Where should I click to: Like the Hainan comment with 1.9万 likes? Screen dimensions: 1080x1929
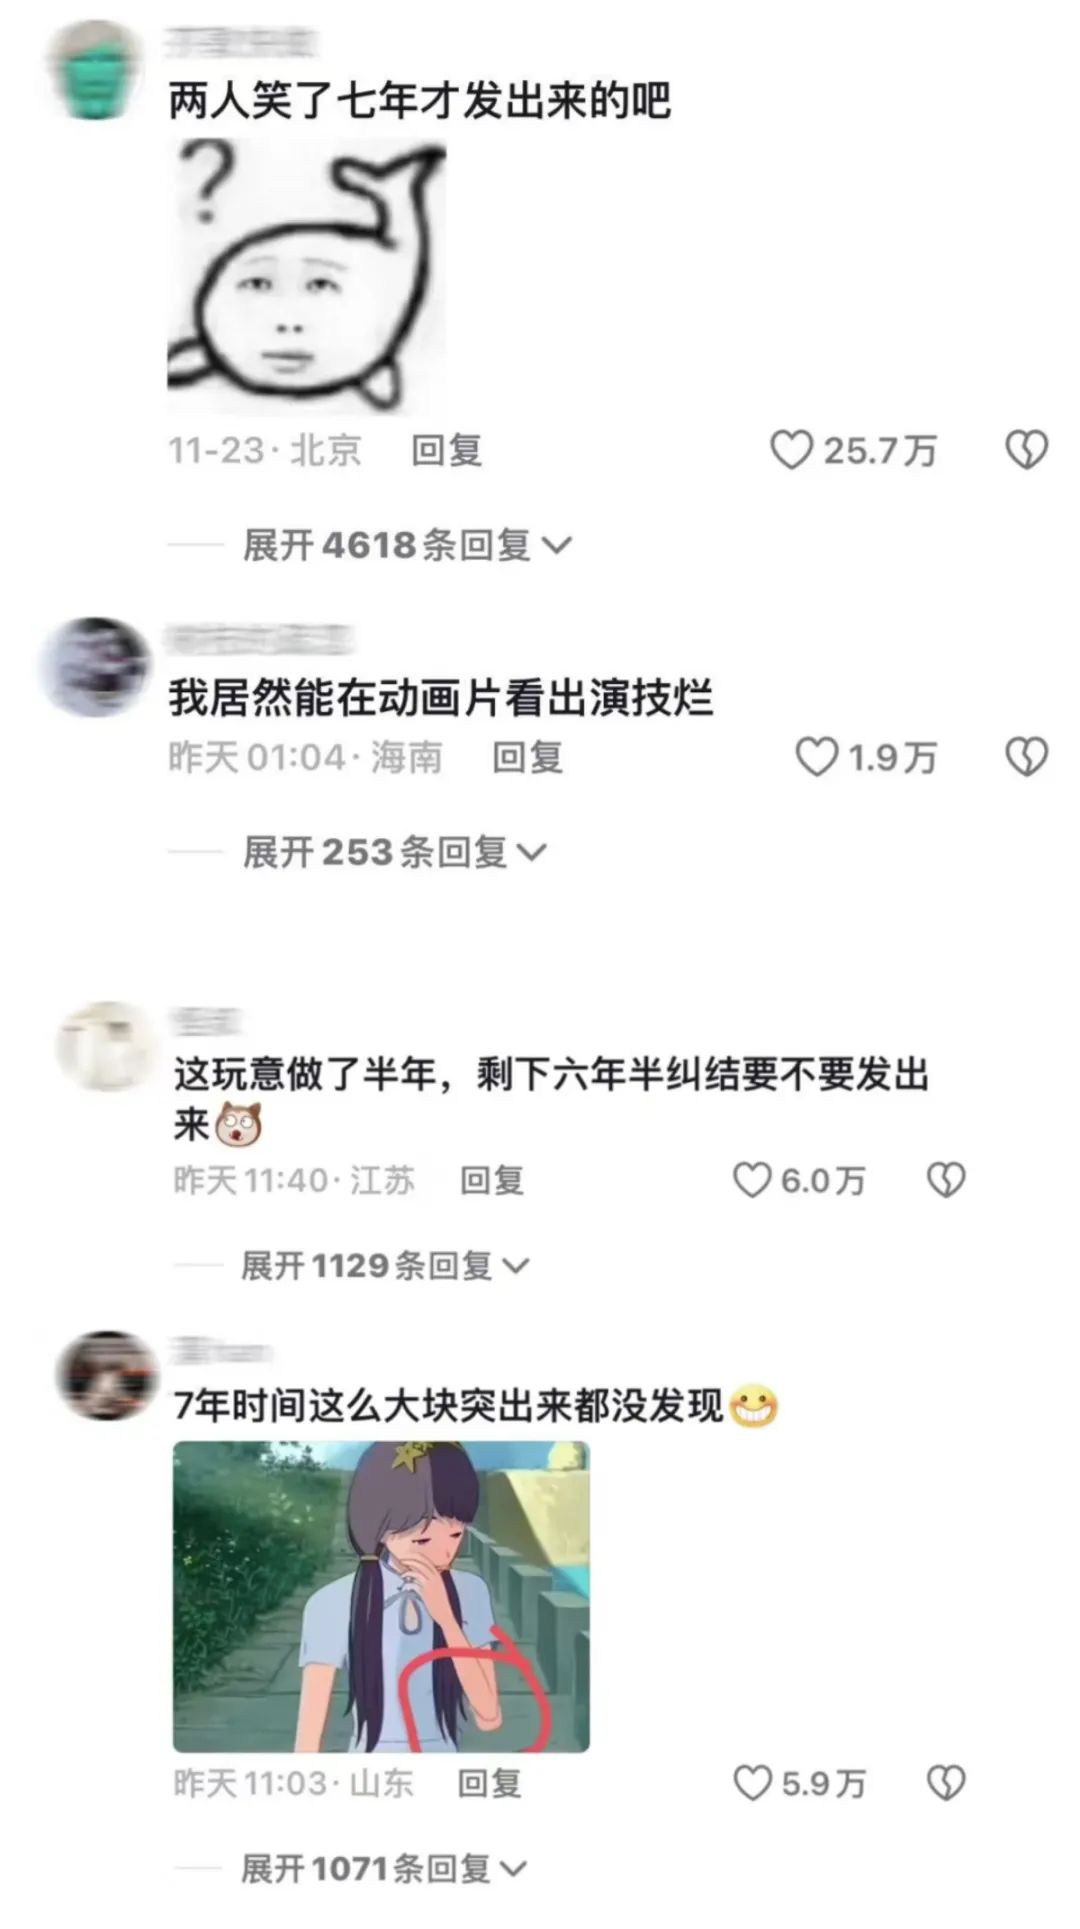816,757
